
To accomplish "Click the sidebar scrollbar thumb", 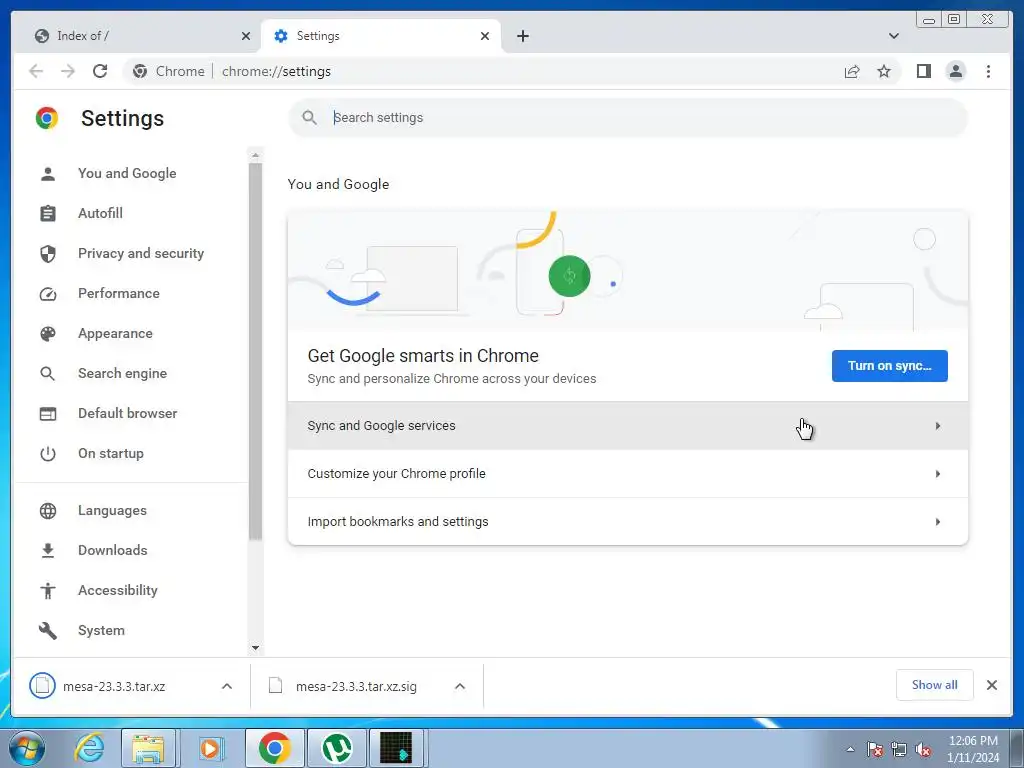I will (255, 351).
